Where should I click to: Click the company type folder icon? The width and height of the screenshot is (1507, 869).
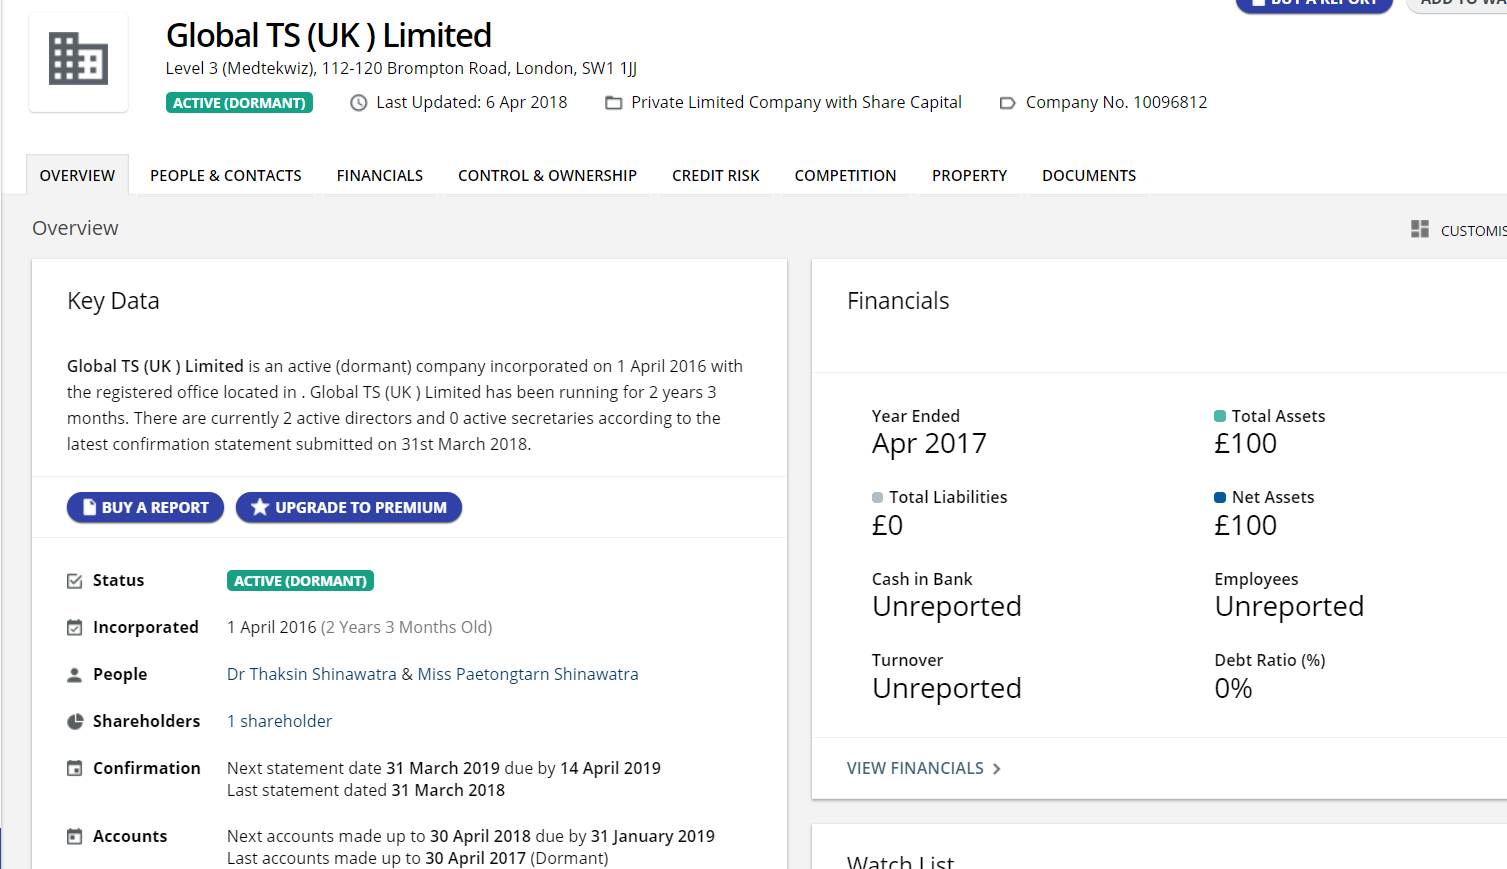click(613, 103)
